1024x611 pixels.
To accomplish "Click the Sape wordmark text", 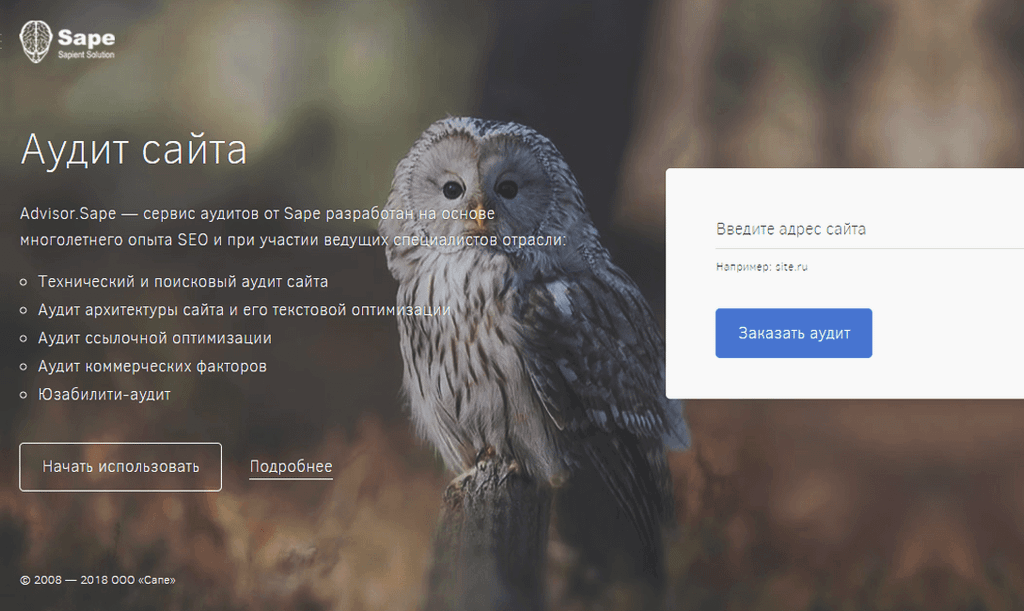I will point(85,38).
